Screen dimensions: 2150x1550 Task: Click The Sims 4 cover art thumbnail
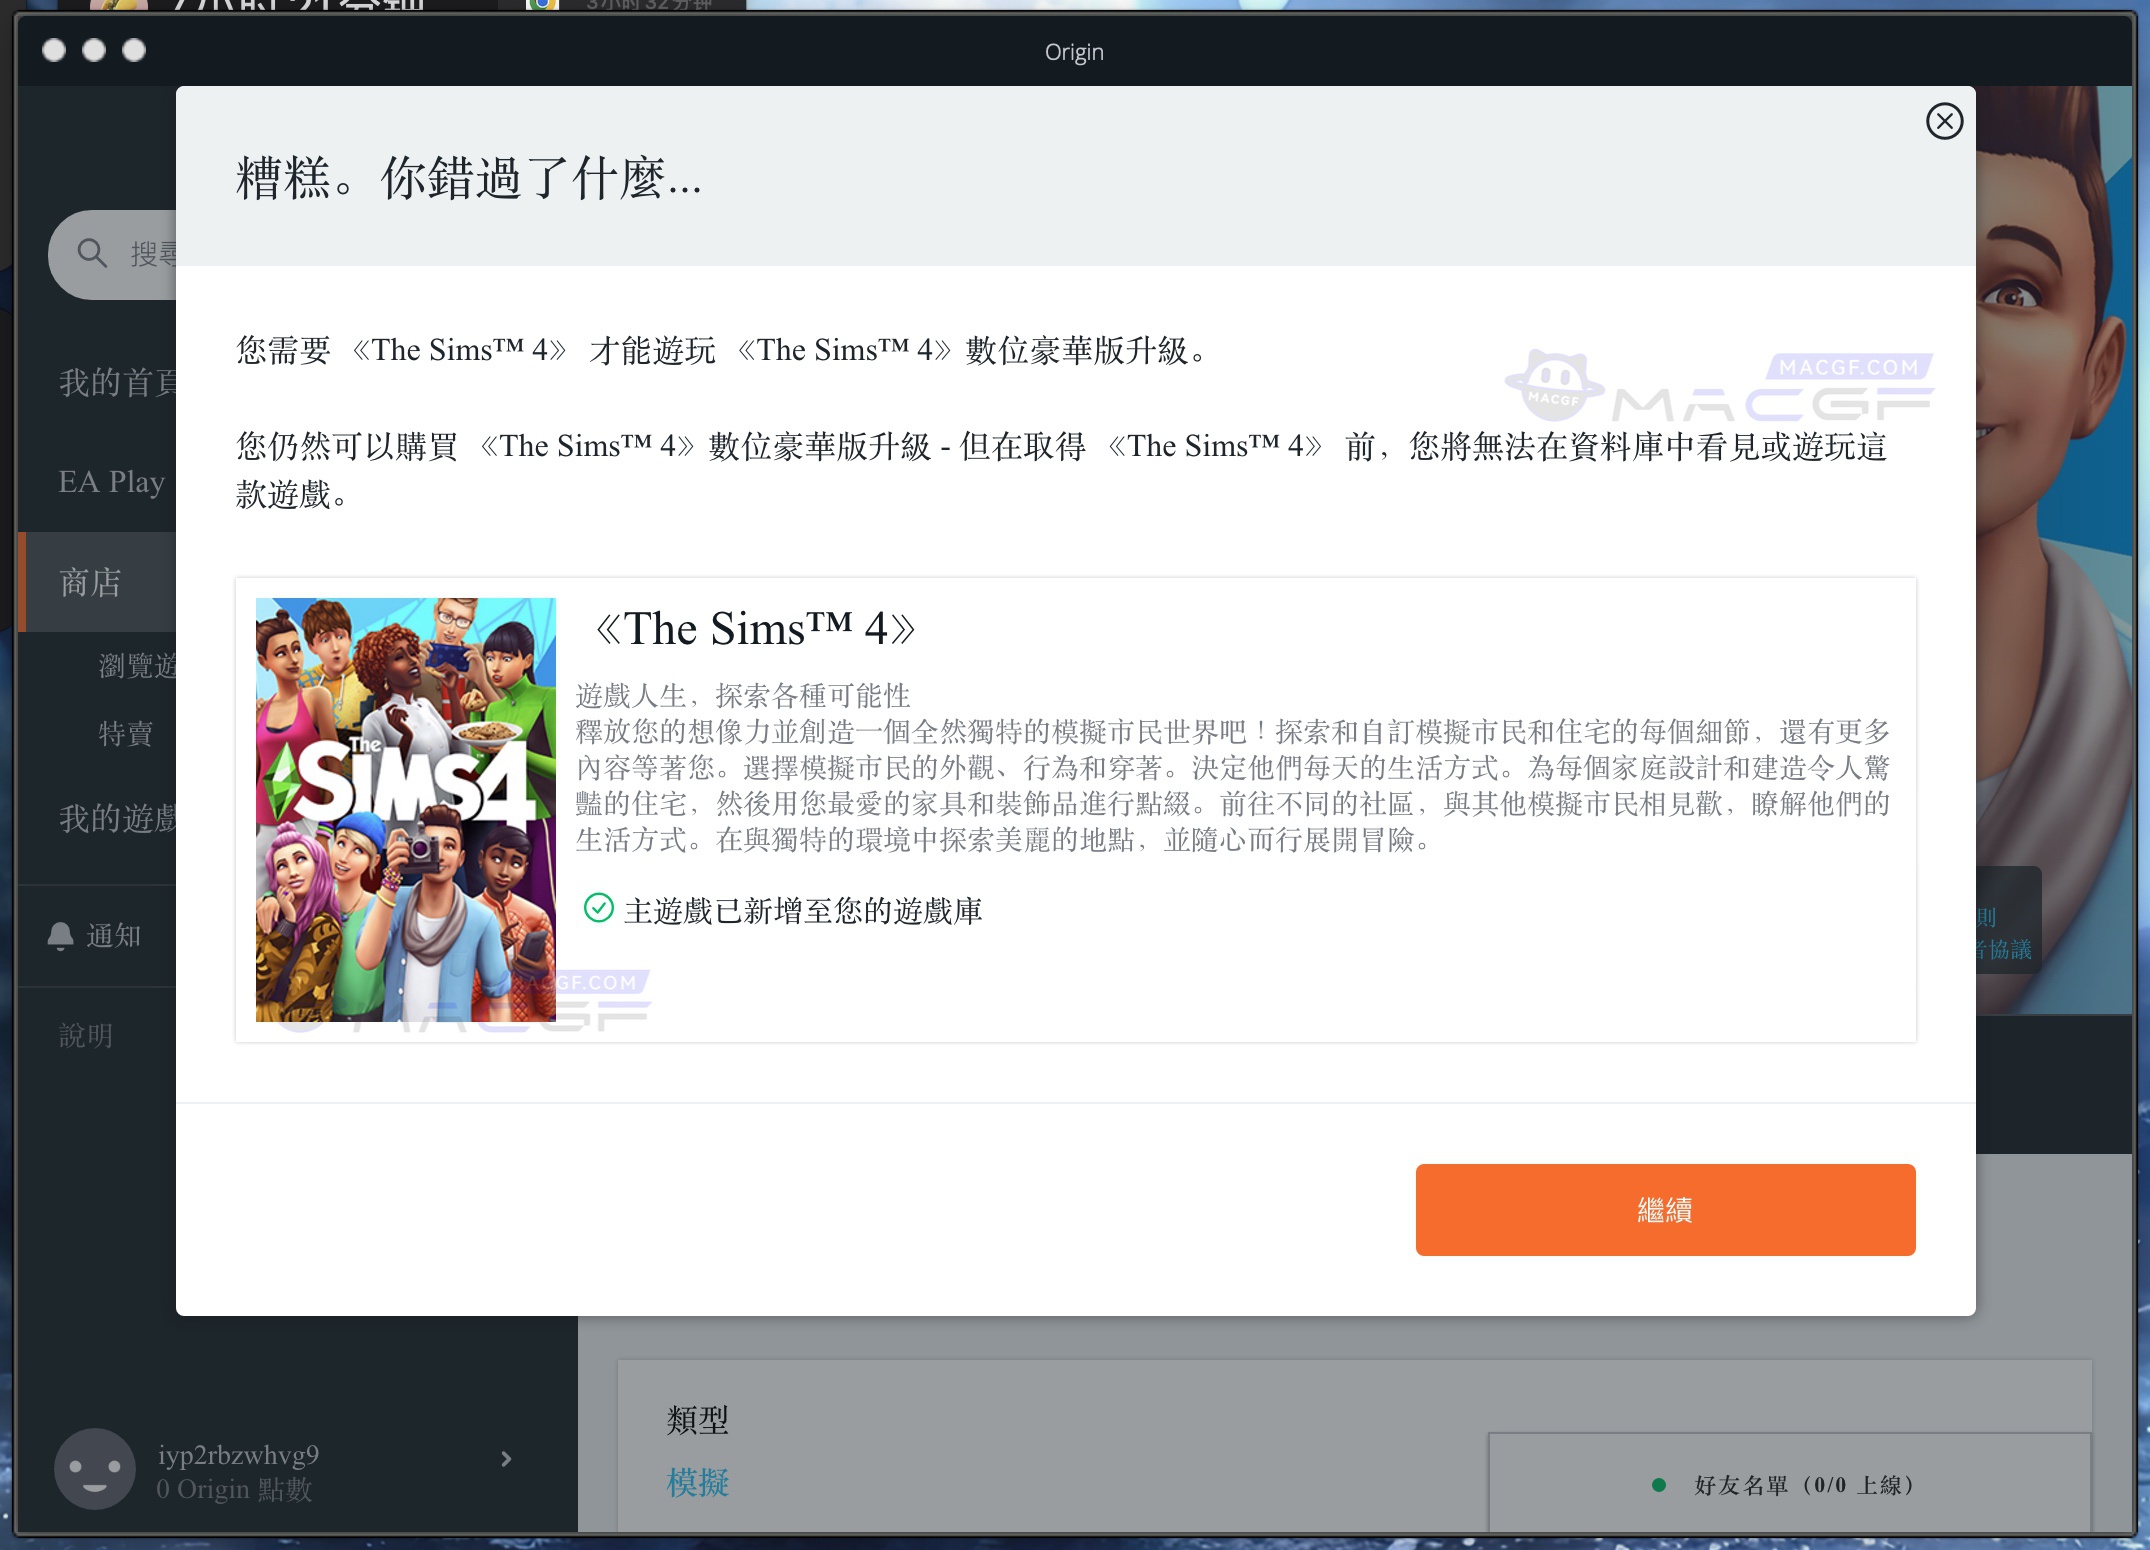click(404, 808)
